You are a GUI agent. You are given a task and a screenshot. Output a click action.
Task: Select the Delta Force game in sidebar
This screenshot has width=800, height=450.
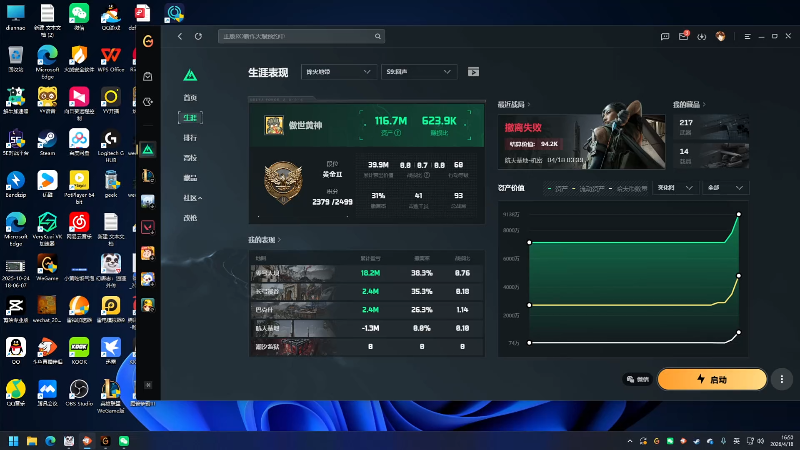[x=148, y=149]
